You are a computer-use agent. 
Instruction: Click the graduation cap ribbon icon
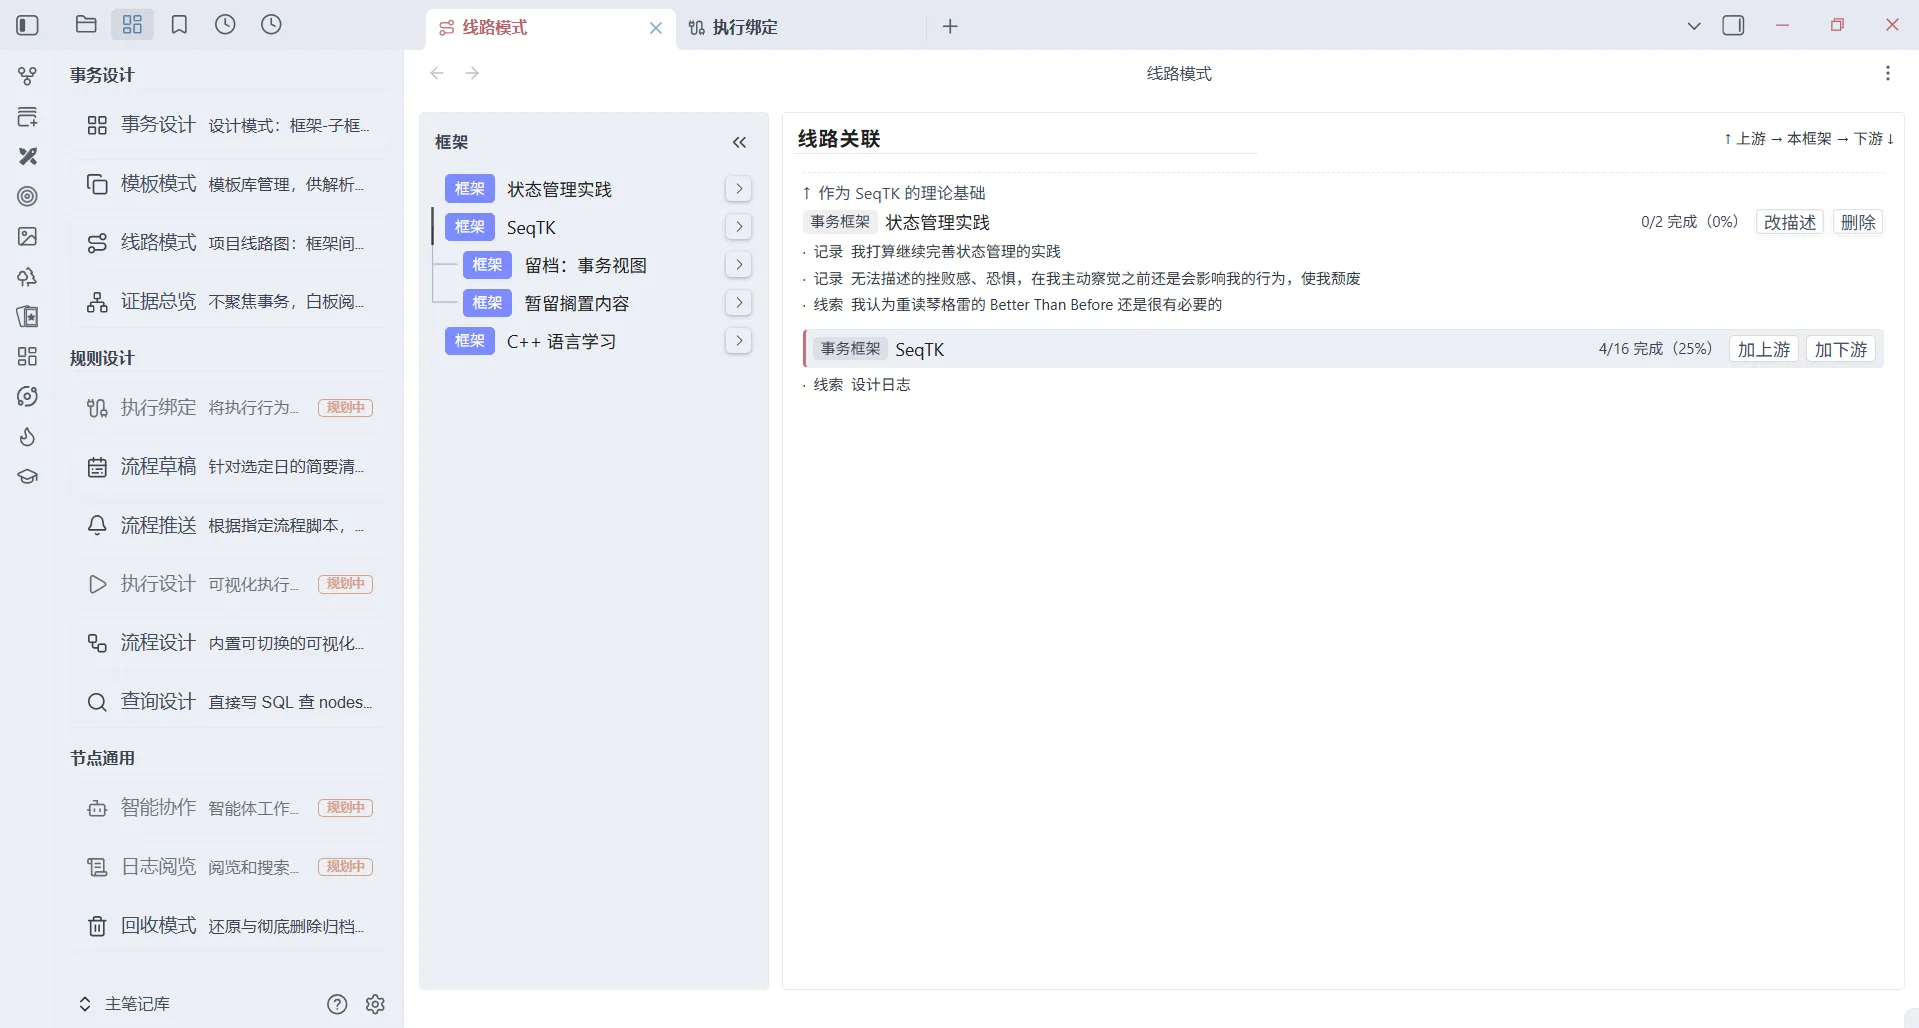tap(28, 477)
